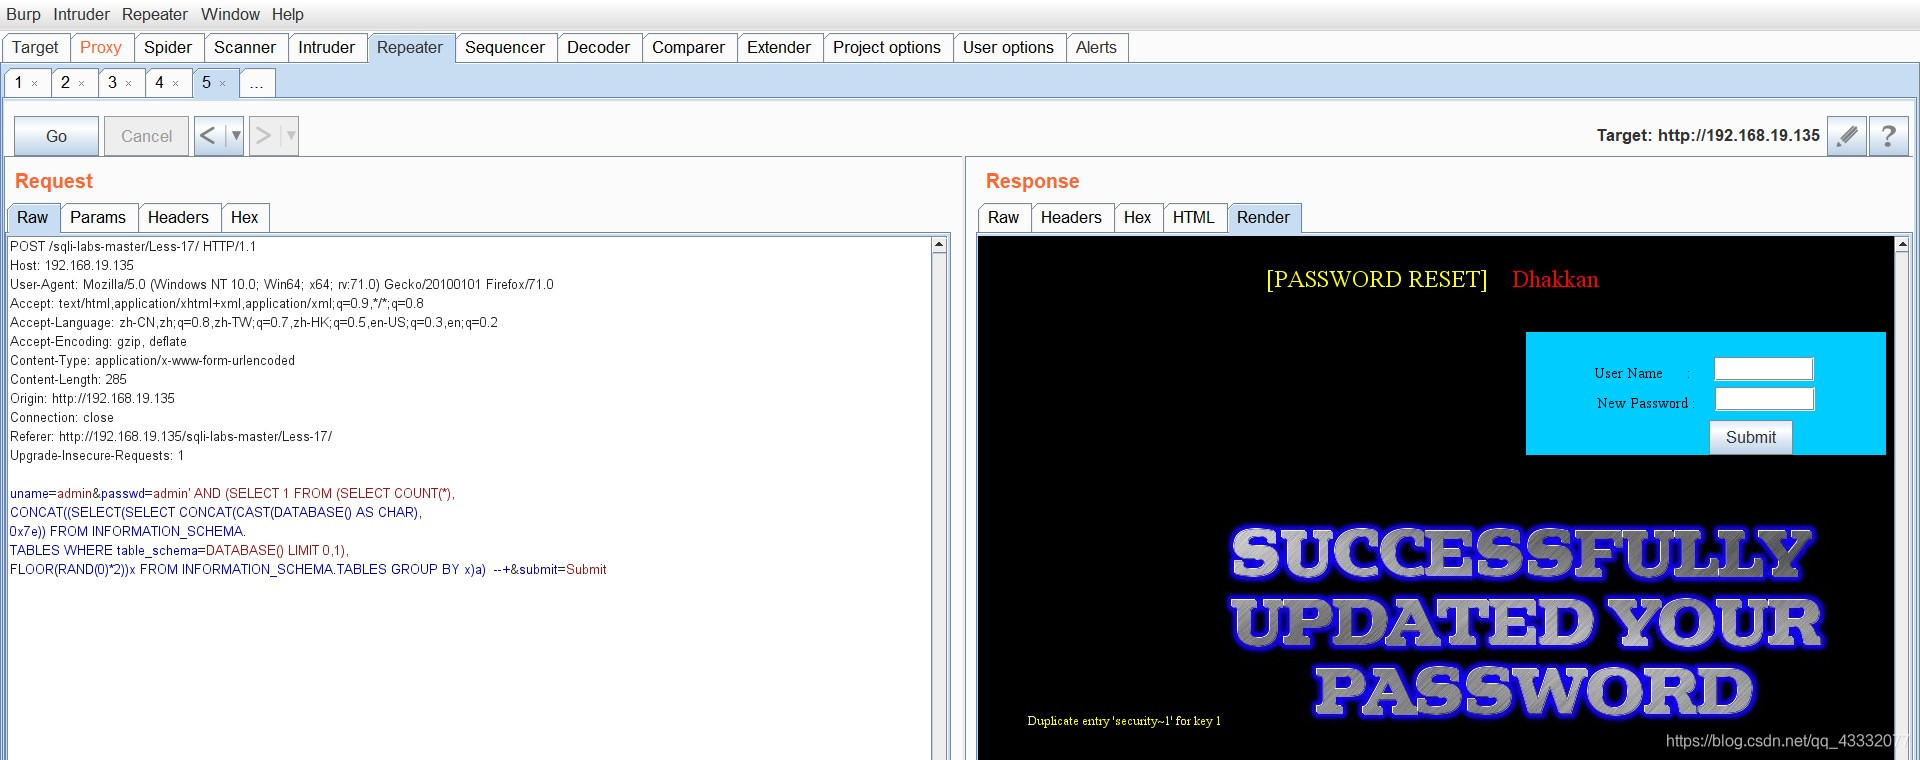Click the User-Agent header line
The height and width of the screenshot is (760, 1920).
click(x=281, y=284)
